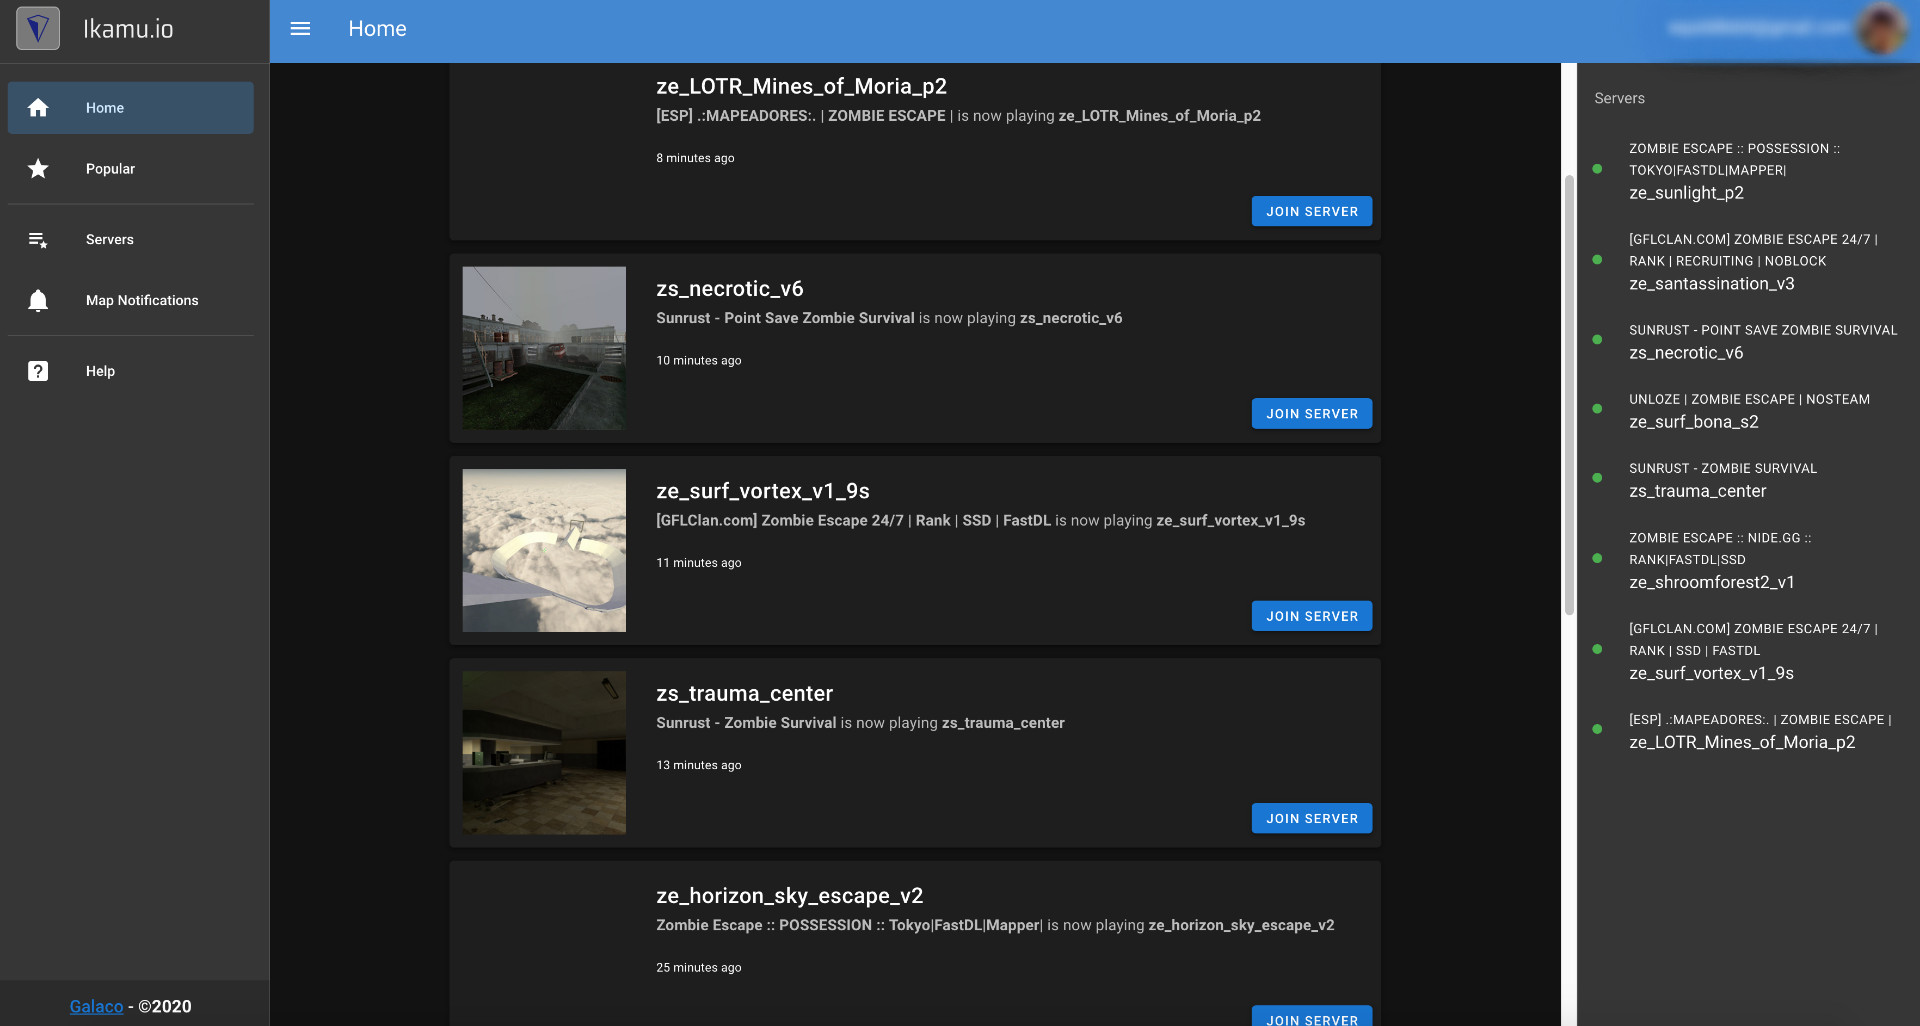This screenshot has height=1026, width=1920.
Task: Click the green status dot beside zs_necrotic_v6
Action: pos(1597,341)
